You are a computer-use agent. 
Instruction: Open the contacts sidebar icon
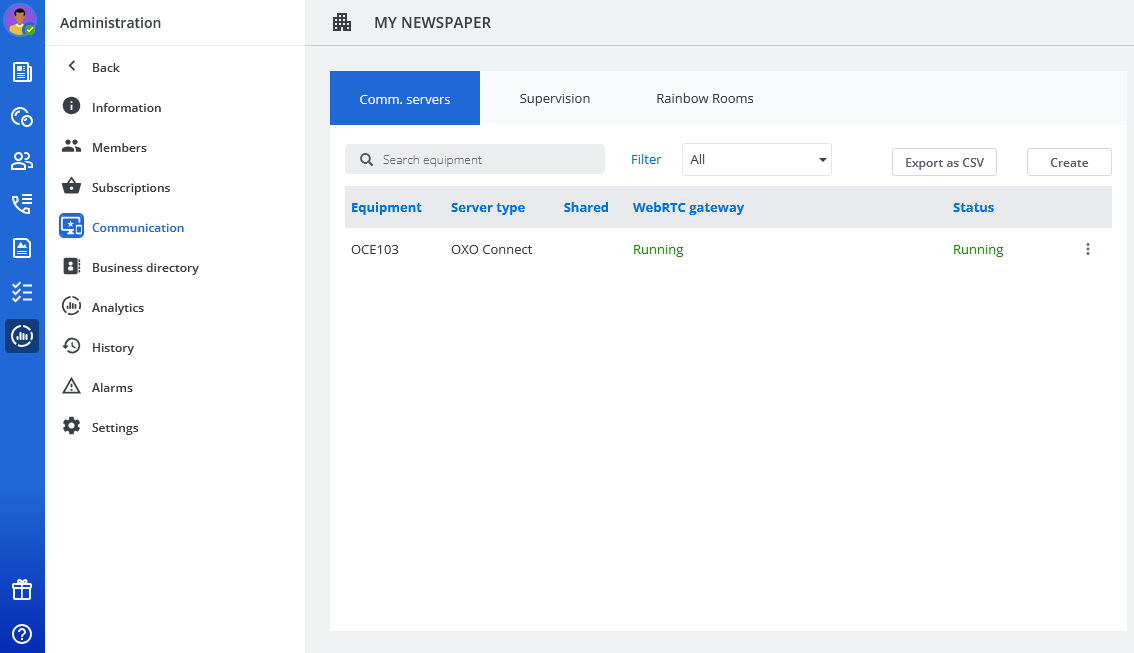click(22, 161)
